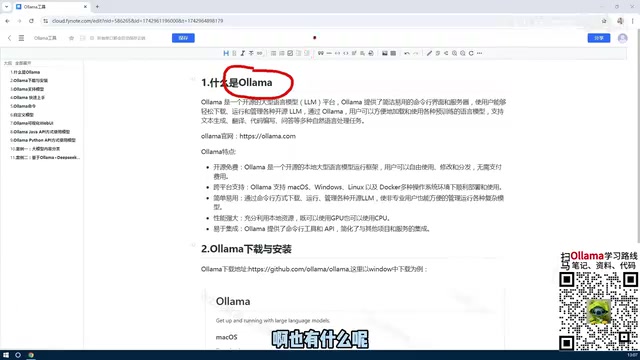Click the undo arrow in toolbar

(407, 53)
